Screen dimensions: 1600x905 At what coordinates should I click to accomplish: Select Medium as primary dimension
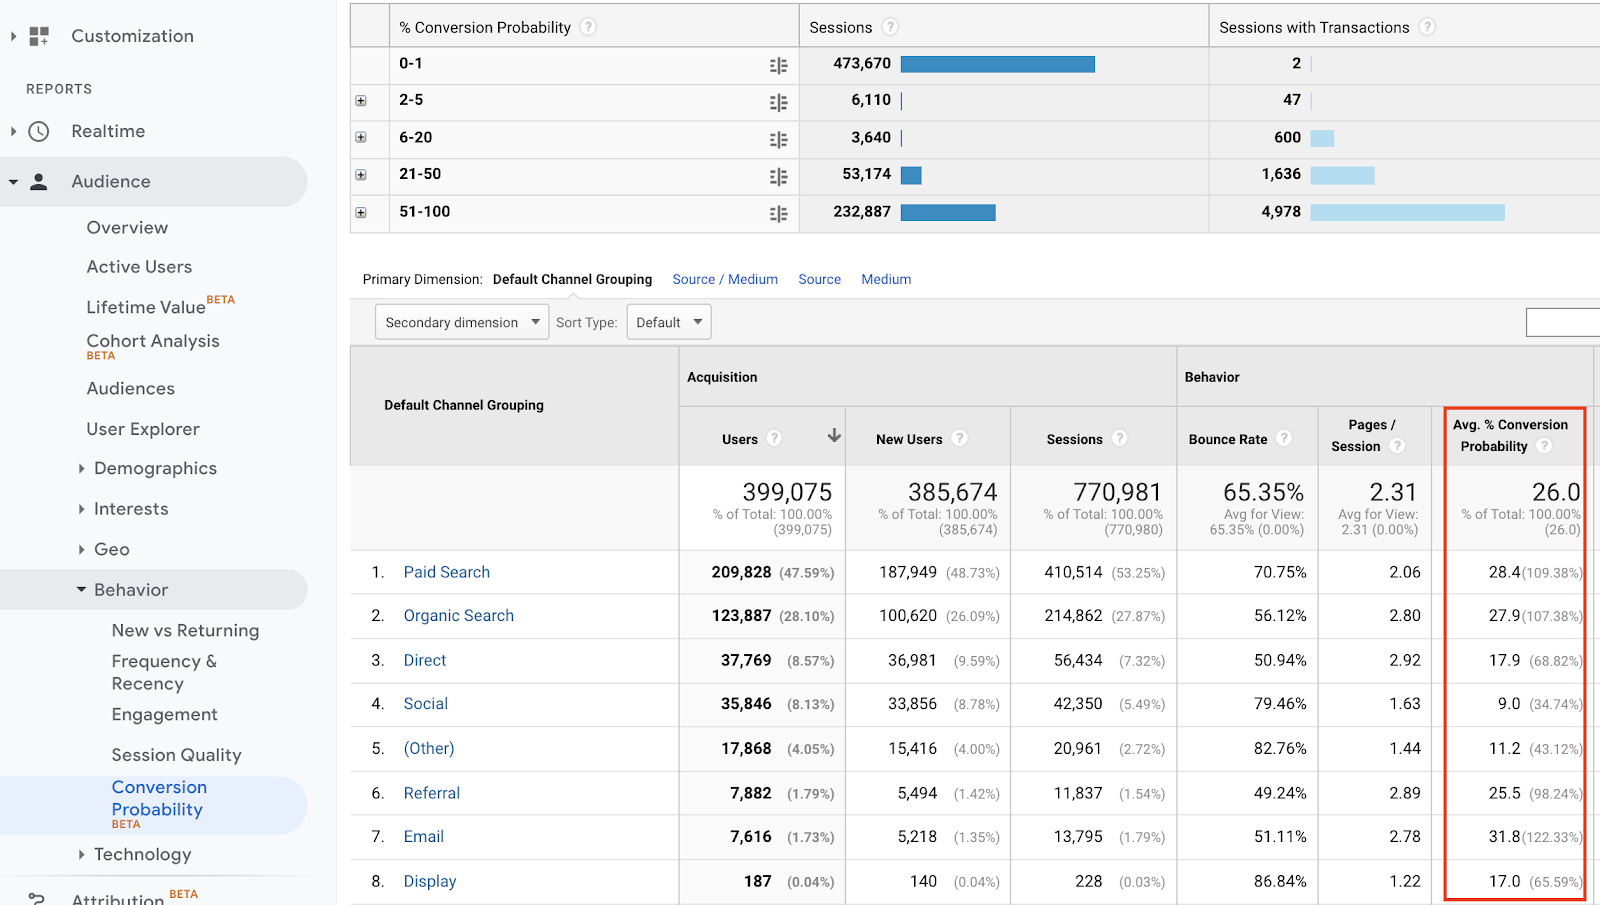[x=885, y=279]
